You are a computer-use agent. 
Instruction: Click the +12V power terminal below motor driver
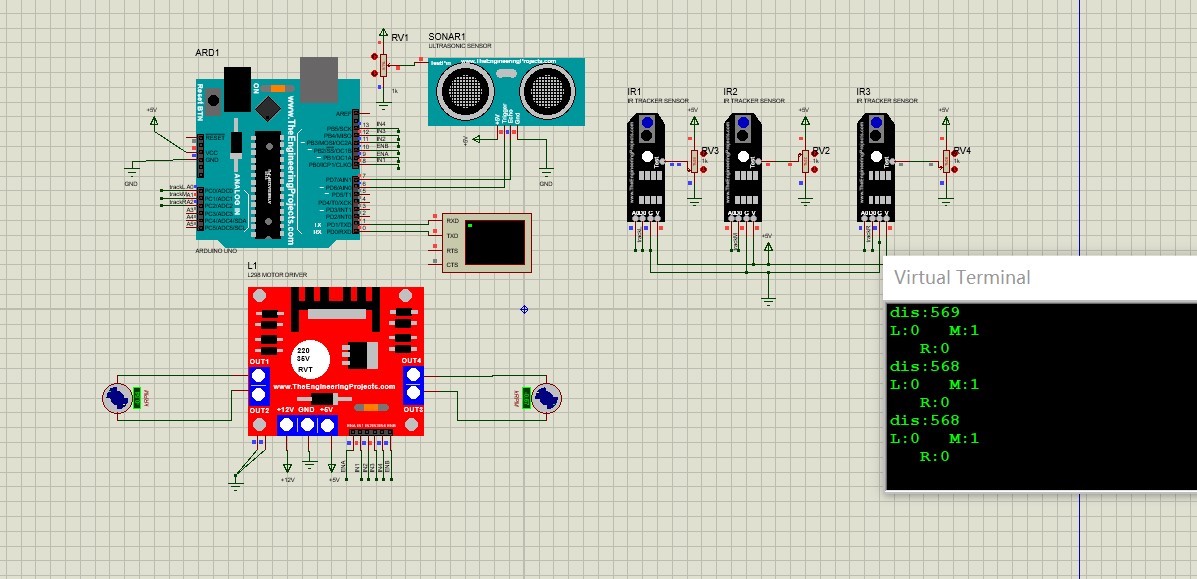click(x=287, y=468)
